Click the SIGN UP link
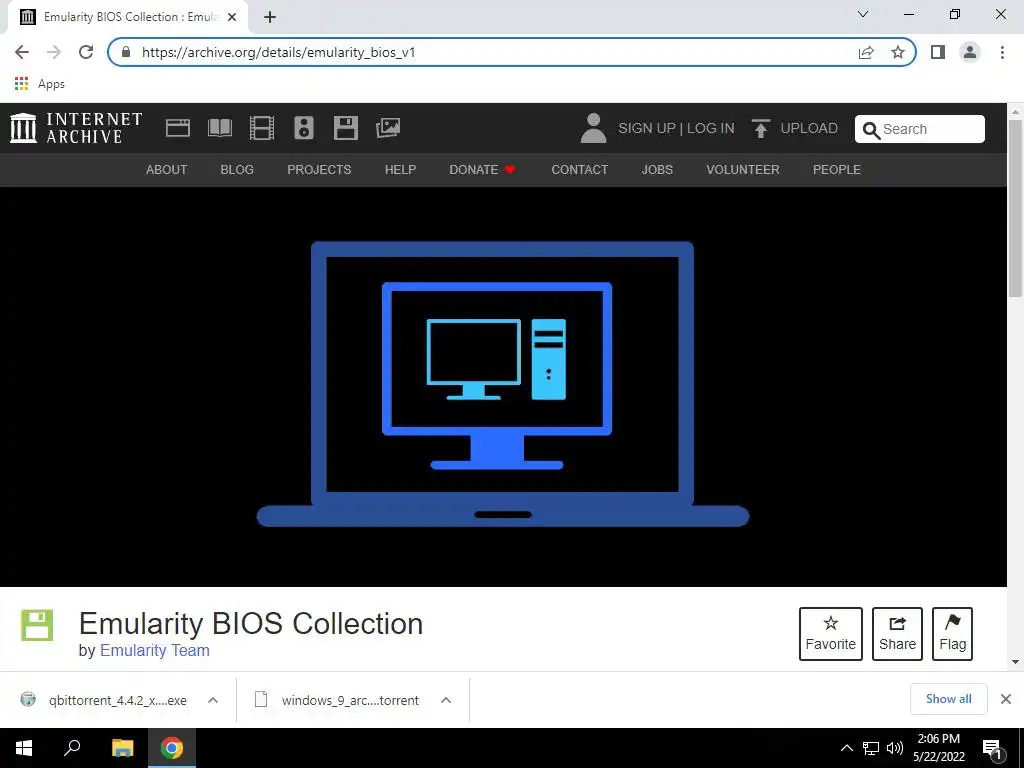 point(647,128)
